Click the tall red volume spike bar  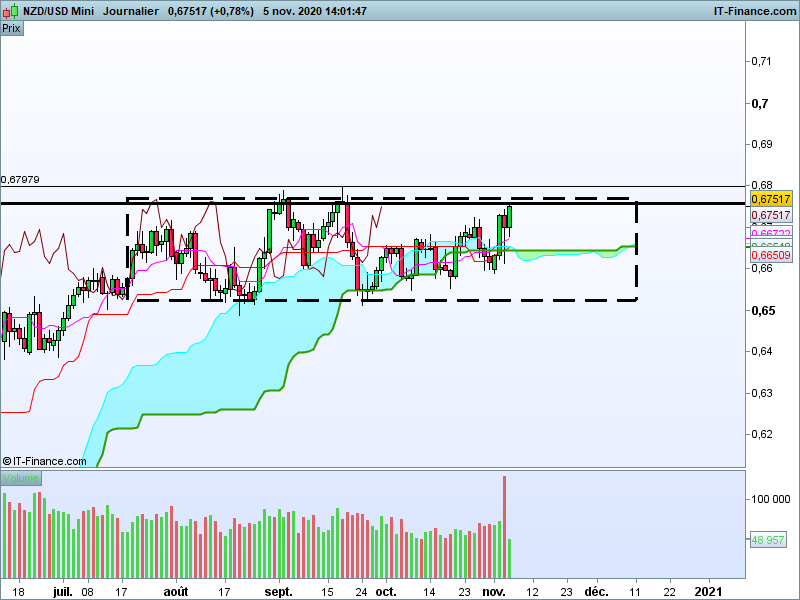505,527
